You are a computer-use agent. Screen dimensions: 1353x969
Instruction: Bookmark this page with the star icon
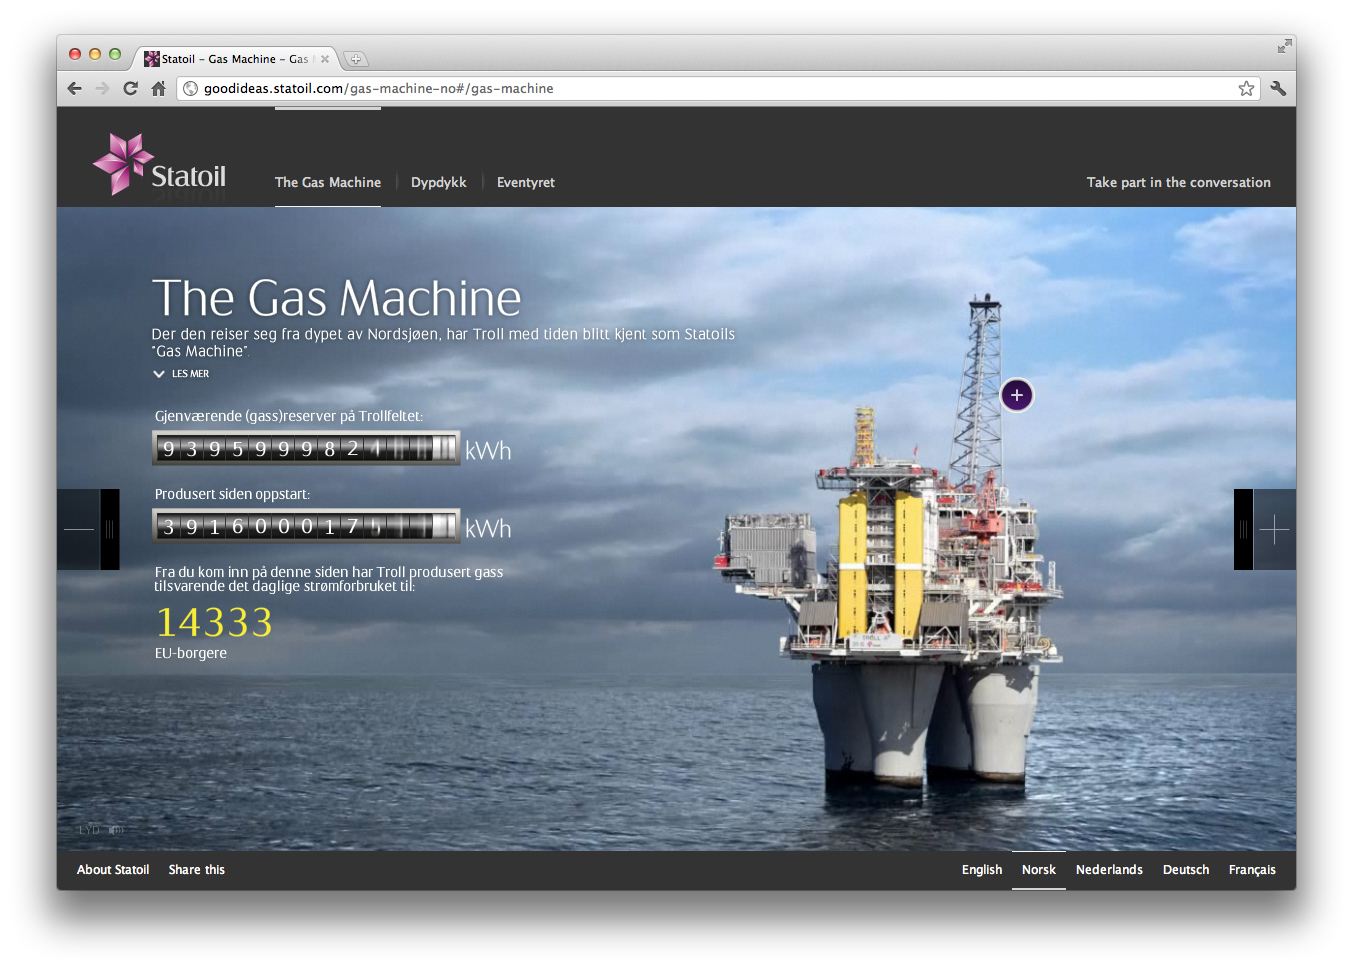tap(1246, 88)
